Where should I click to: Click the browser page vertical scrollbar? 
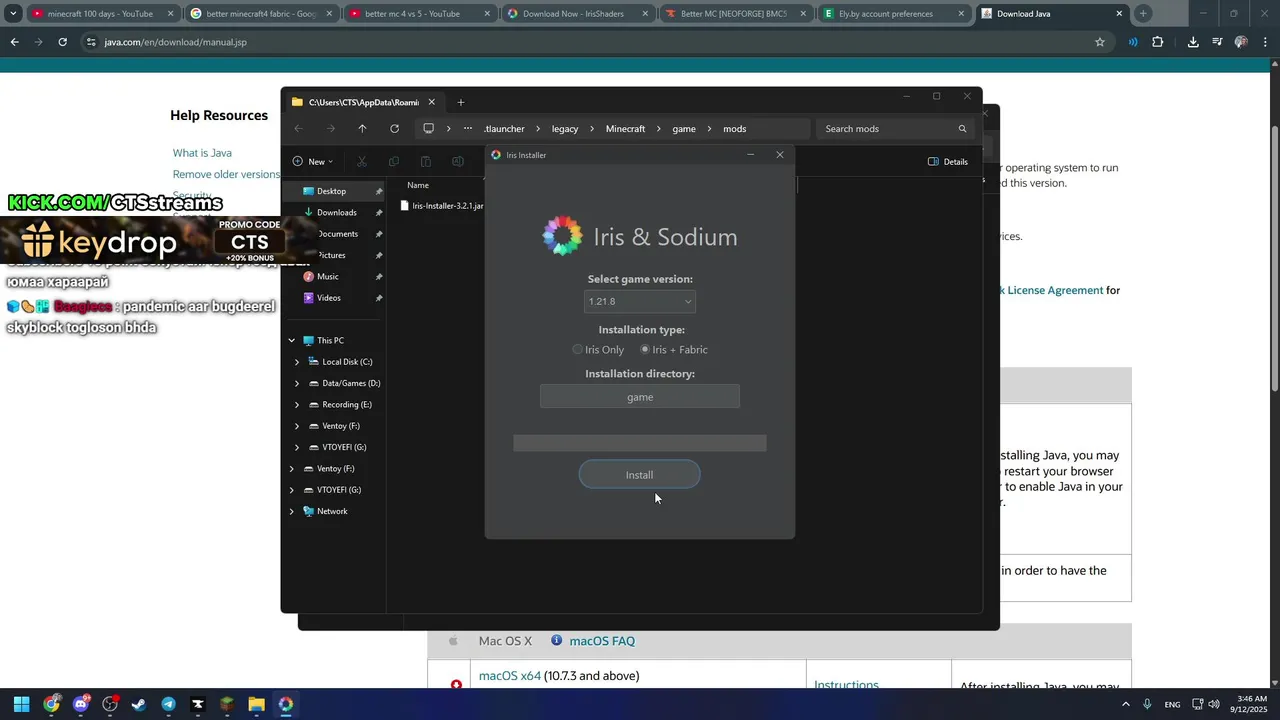tap(1274, 260)
